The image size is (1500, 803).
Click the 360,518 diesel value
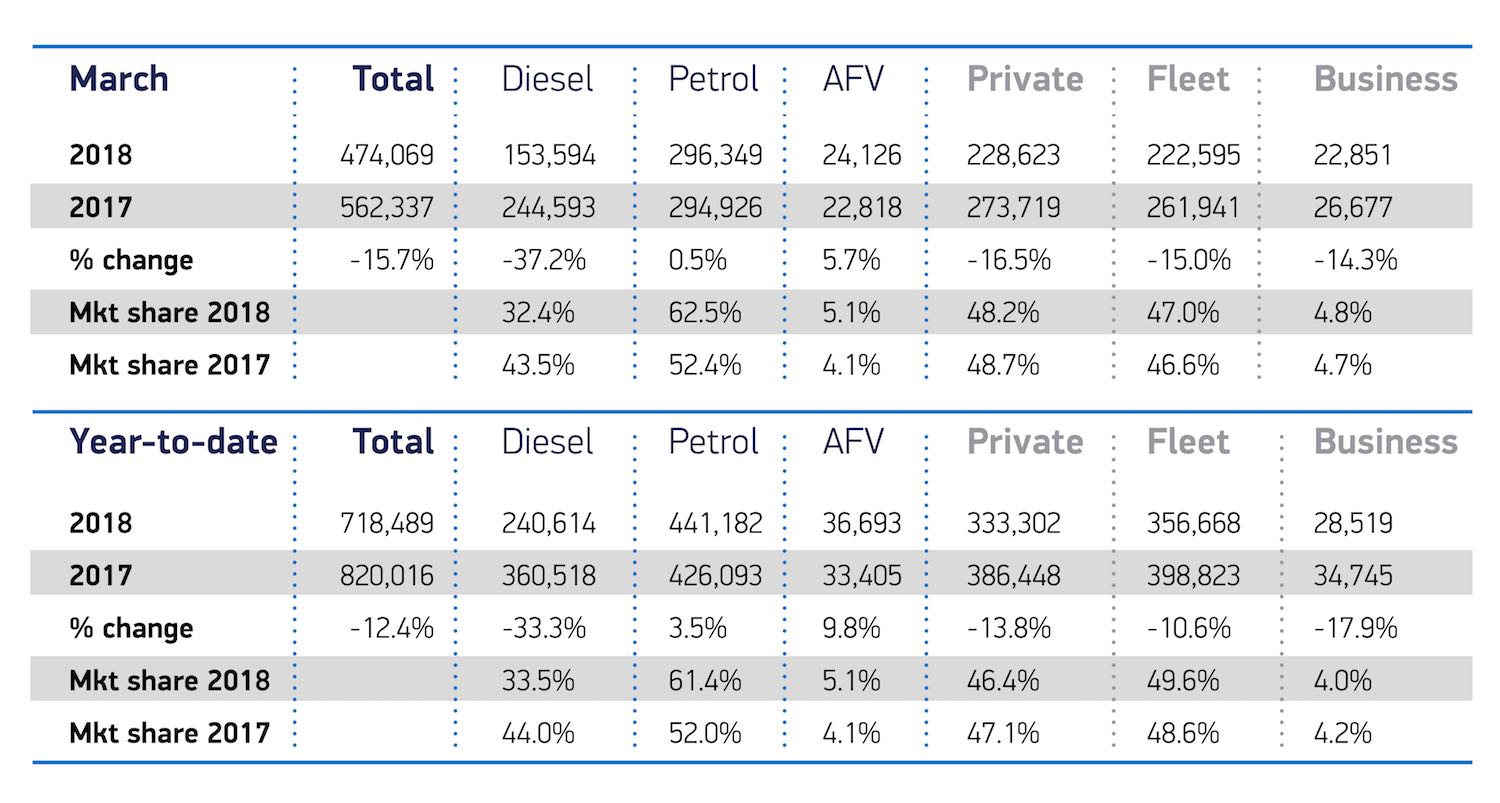(x=548, y=576)
